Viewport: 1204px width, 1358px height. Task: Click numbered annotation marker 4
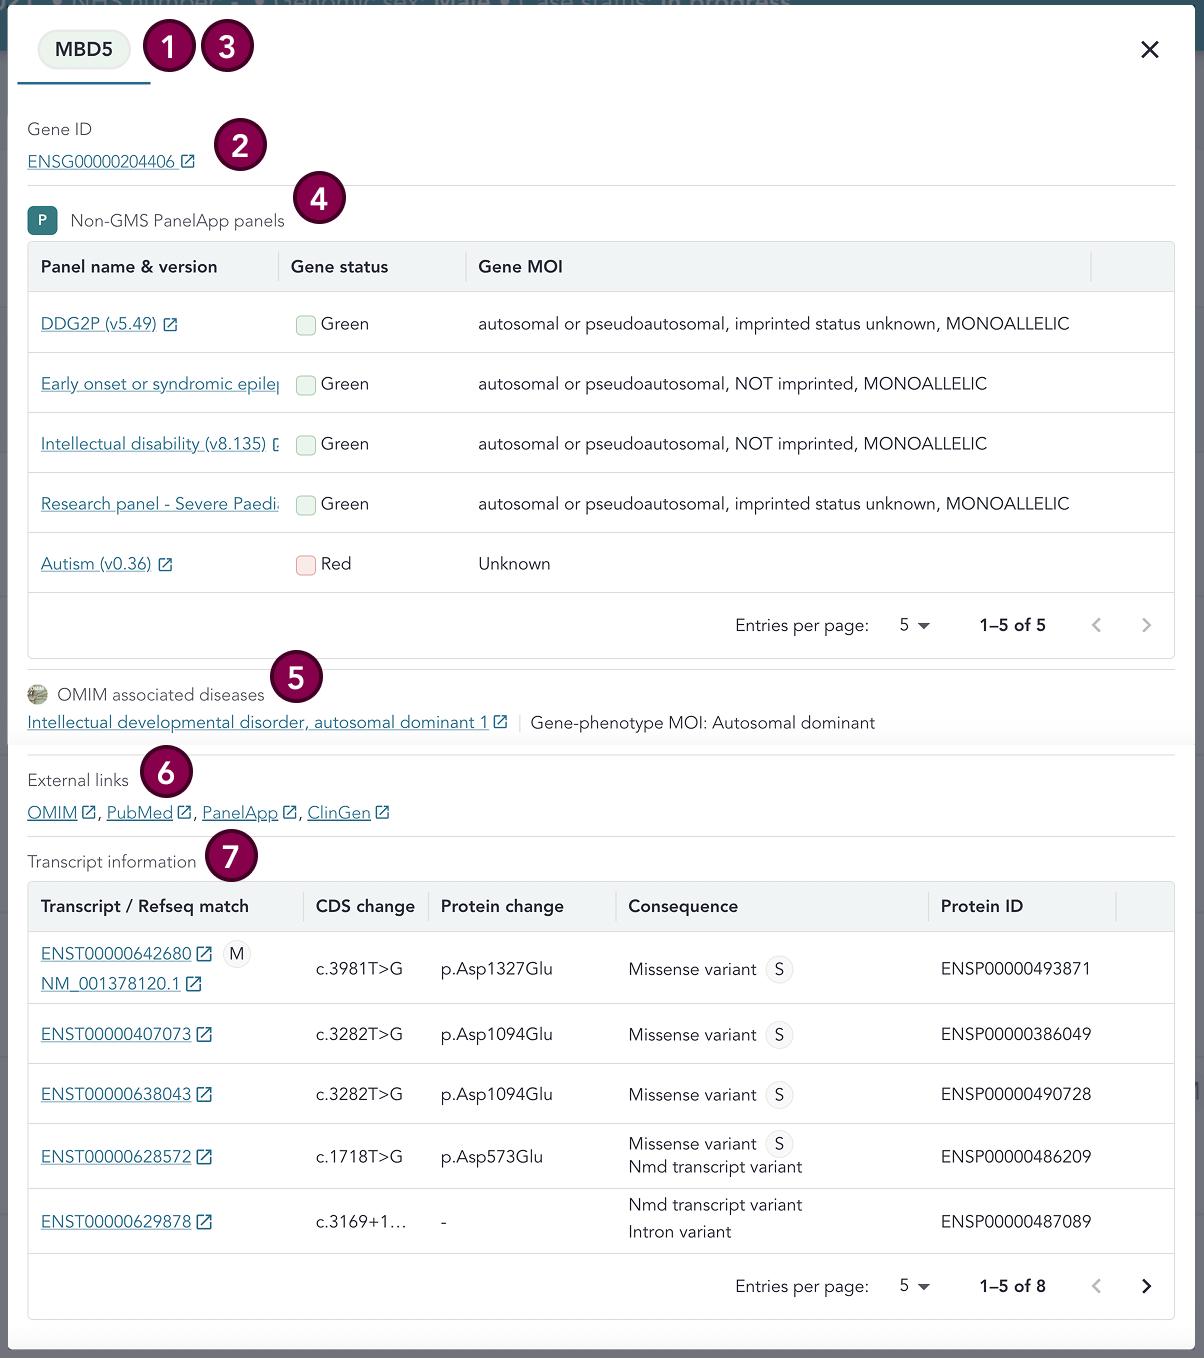tap(319, 198)
